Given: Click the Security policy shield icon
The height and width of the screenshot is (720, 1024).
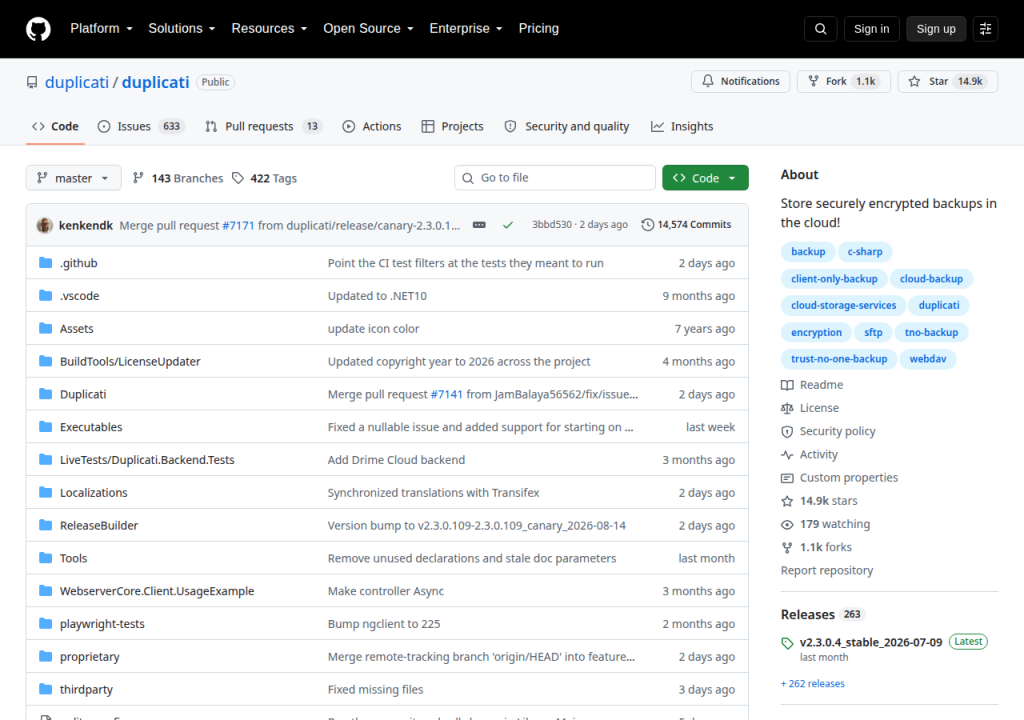Looking at the screenshot, I should point(787,431).
